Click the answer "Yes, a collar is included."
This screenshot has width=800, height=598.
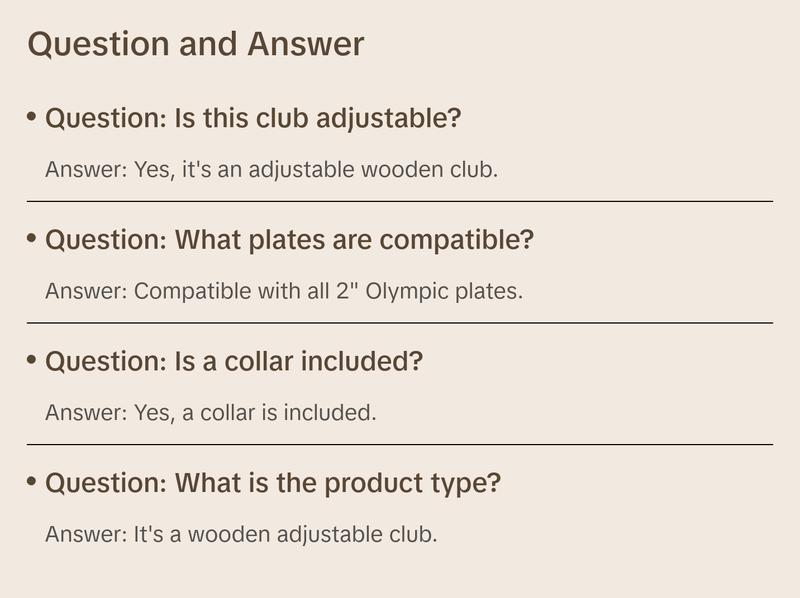pos(210,412)
